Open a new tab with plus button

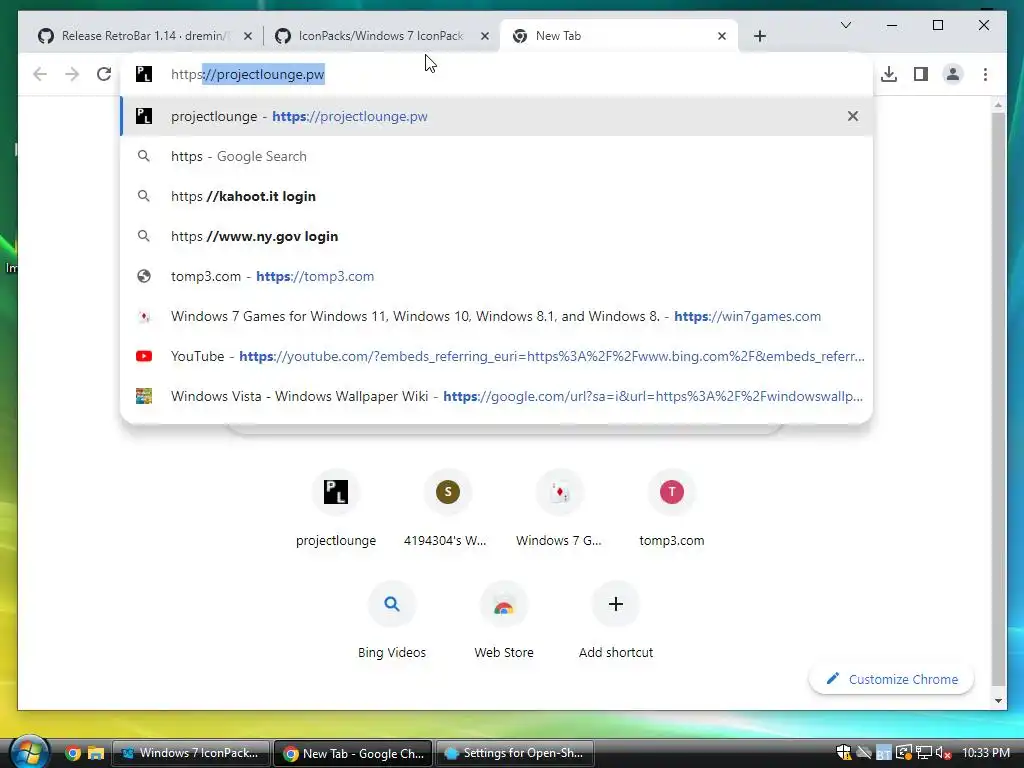pos(760,36)
